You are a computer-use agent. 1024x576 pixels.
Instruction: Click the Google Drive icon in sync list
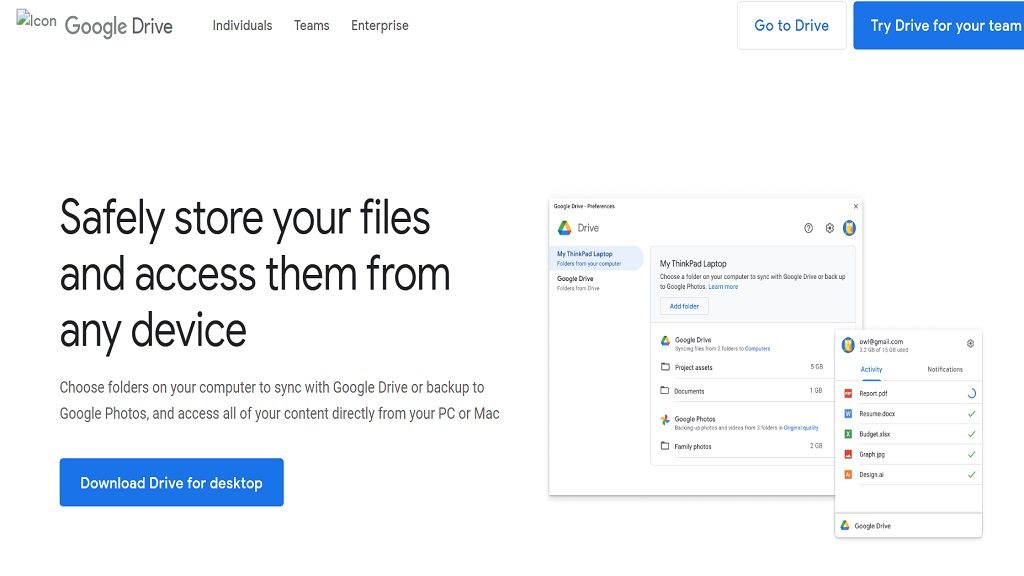[665, 341]
